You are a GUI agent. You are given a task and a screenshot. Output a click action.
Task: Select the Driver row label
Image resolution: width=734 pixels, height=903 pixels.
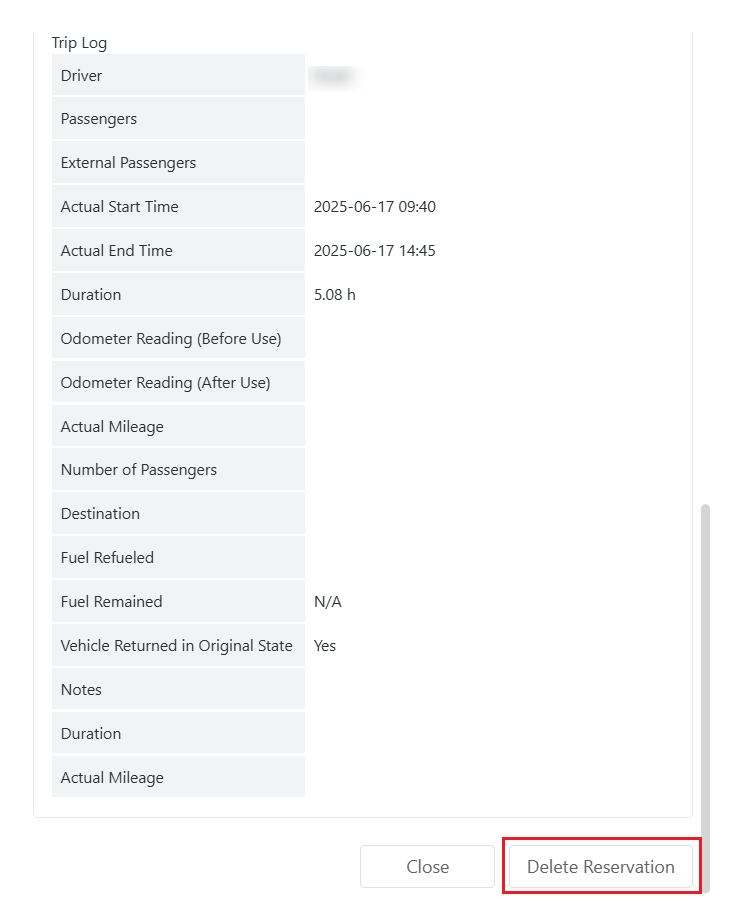(81, 76)
